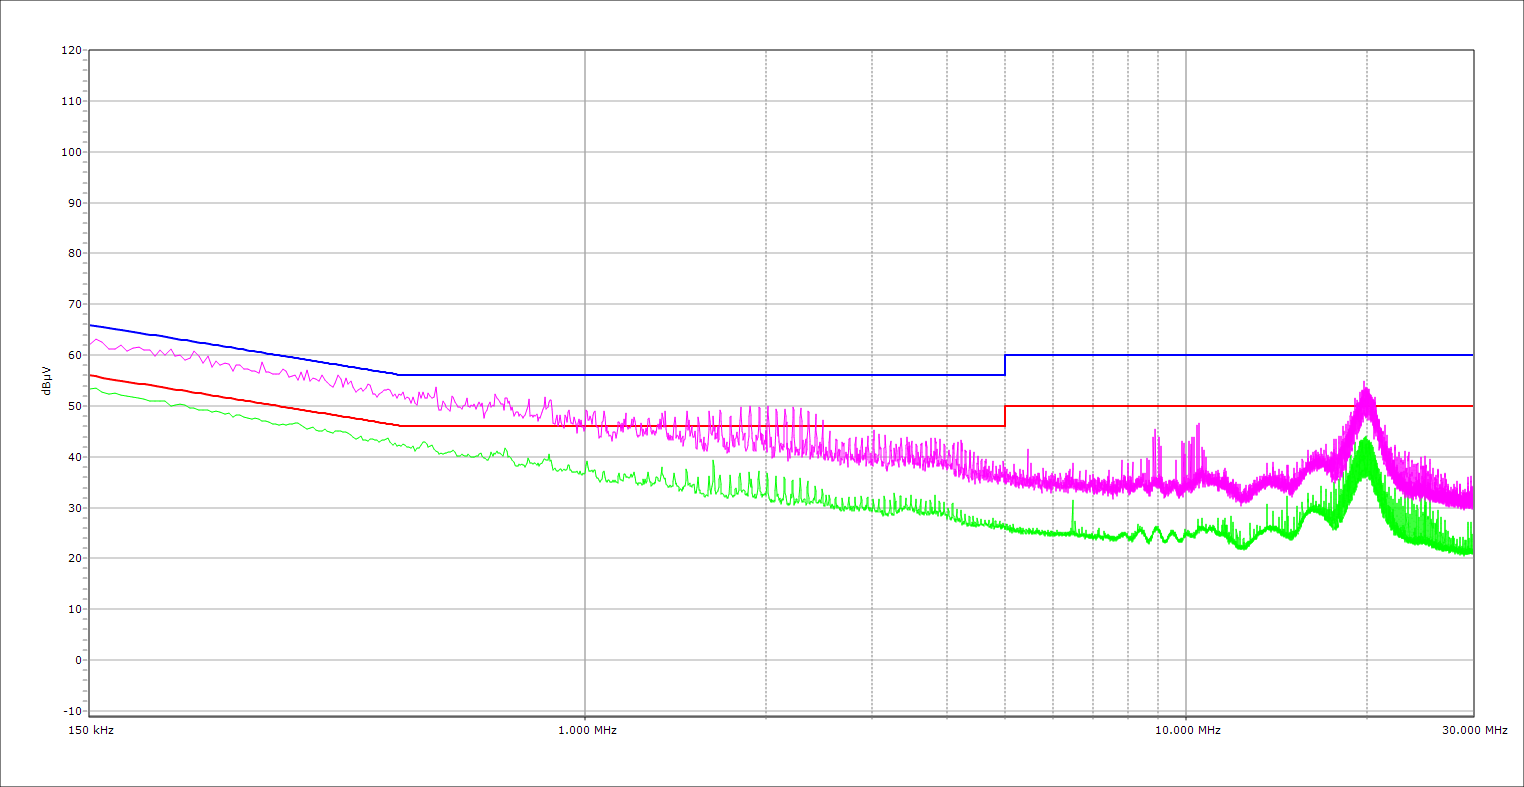Click the green trace's tall spike near 6.5 MHz

1073,502
